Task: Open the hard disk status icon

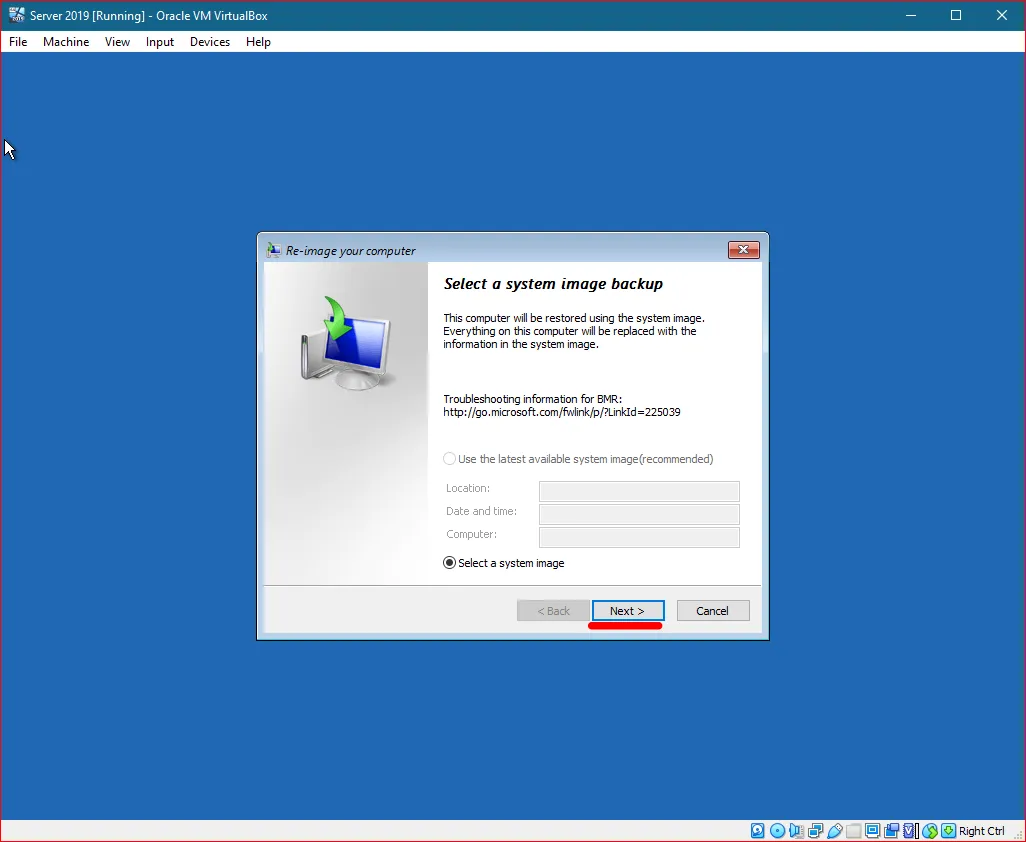Action: 757,830
